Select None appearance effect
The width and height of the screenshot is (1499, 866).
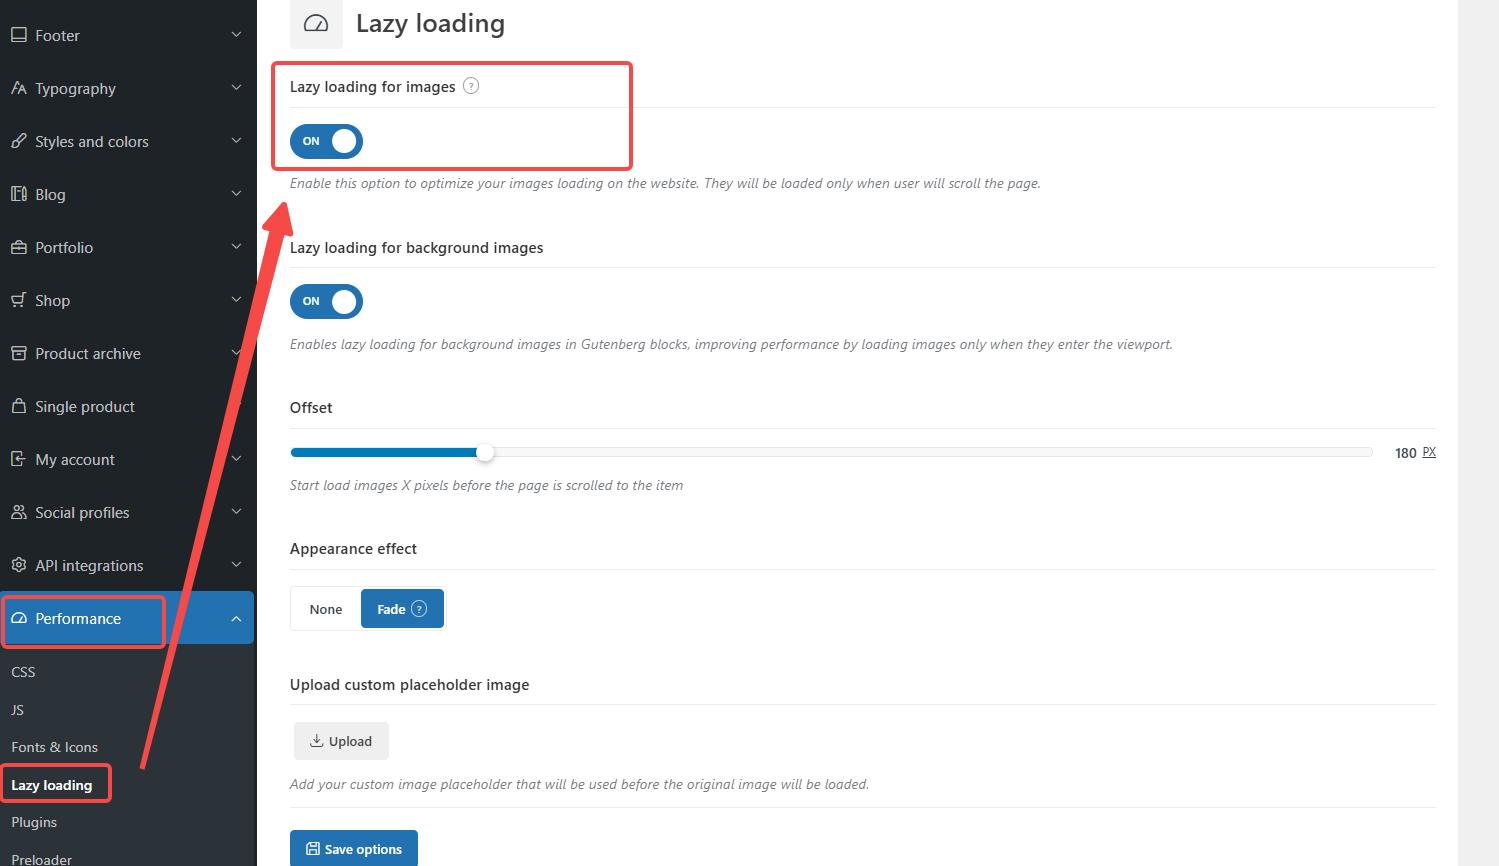click(x=326, y=609)
